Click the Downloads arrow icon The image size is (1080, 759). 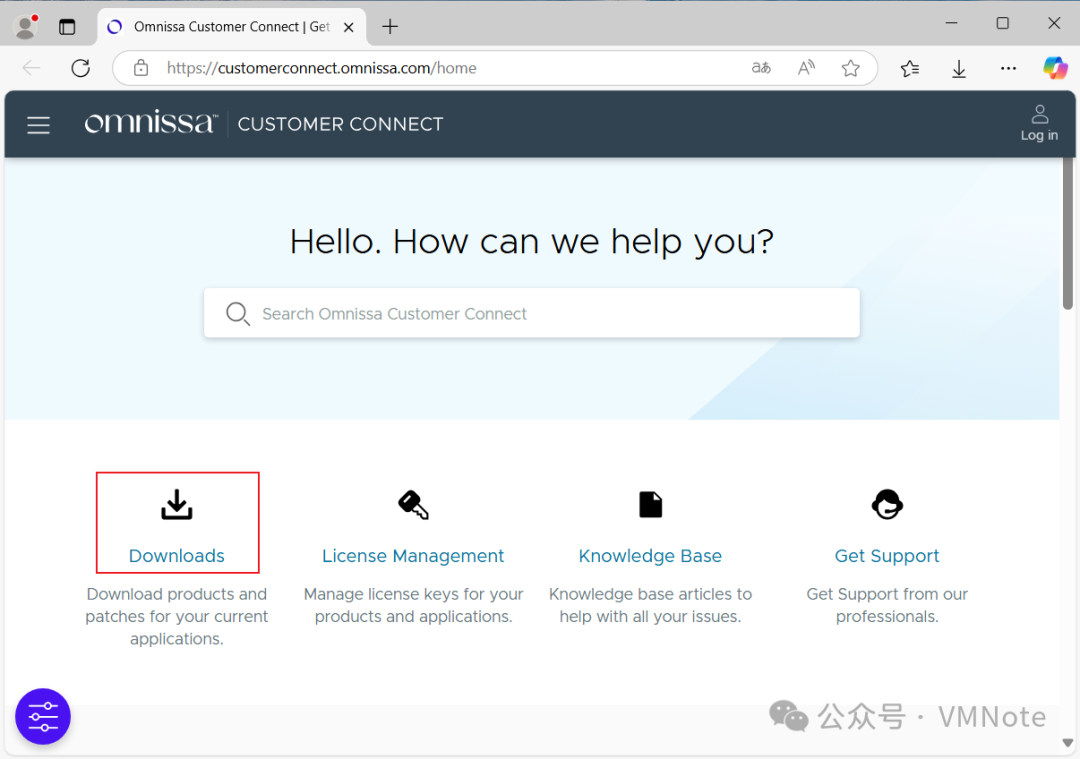pyautogui.click(x=177, y=504)
